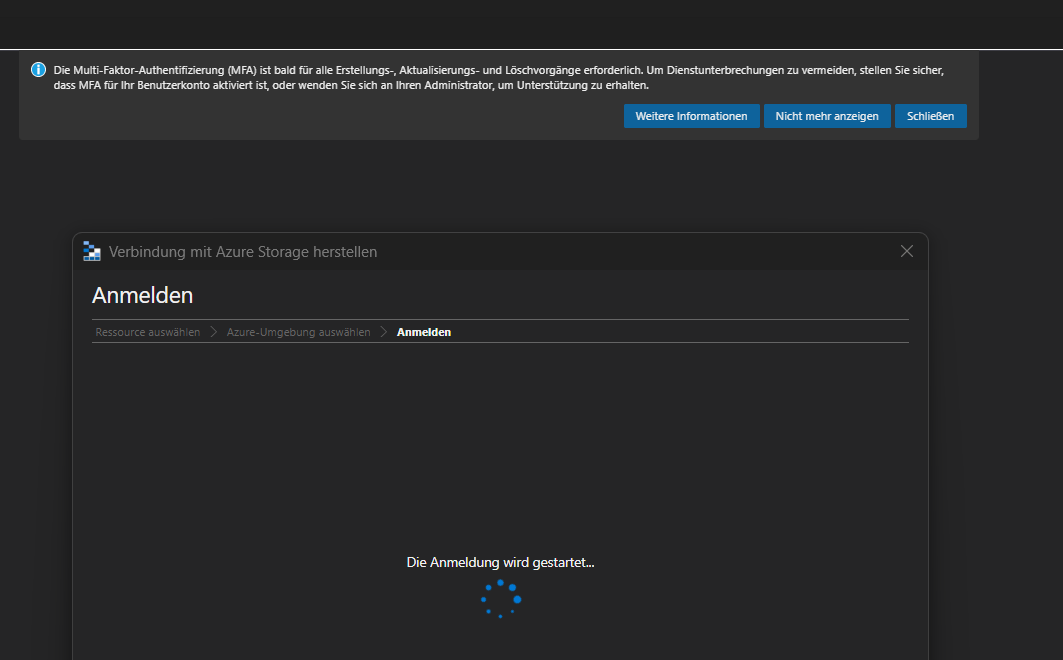This screenshot has width=1063, height=660.
Task: Select Nicht mehr anzeigen in the MFA notice
Action: point(827,116)
